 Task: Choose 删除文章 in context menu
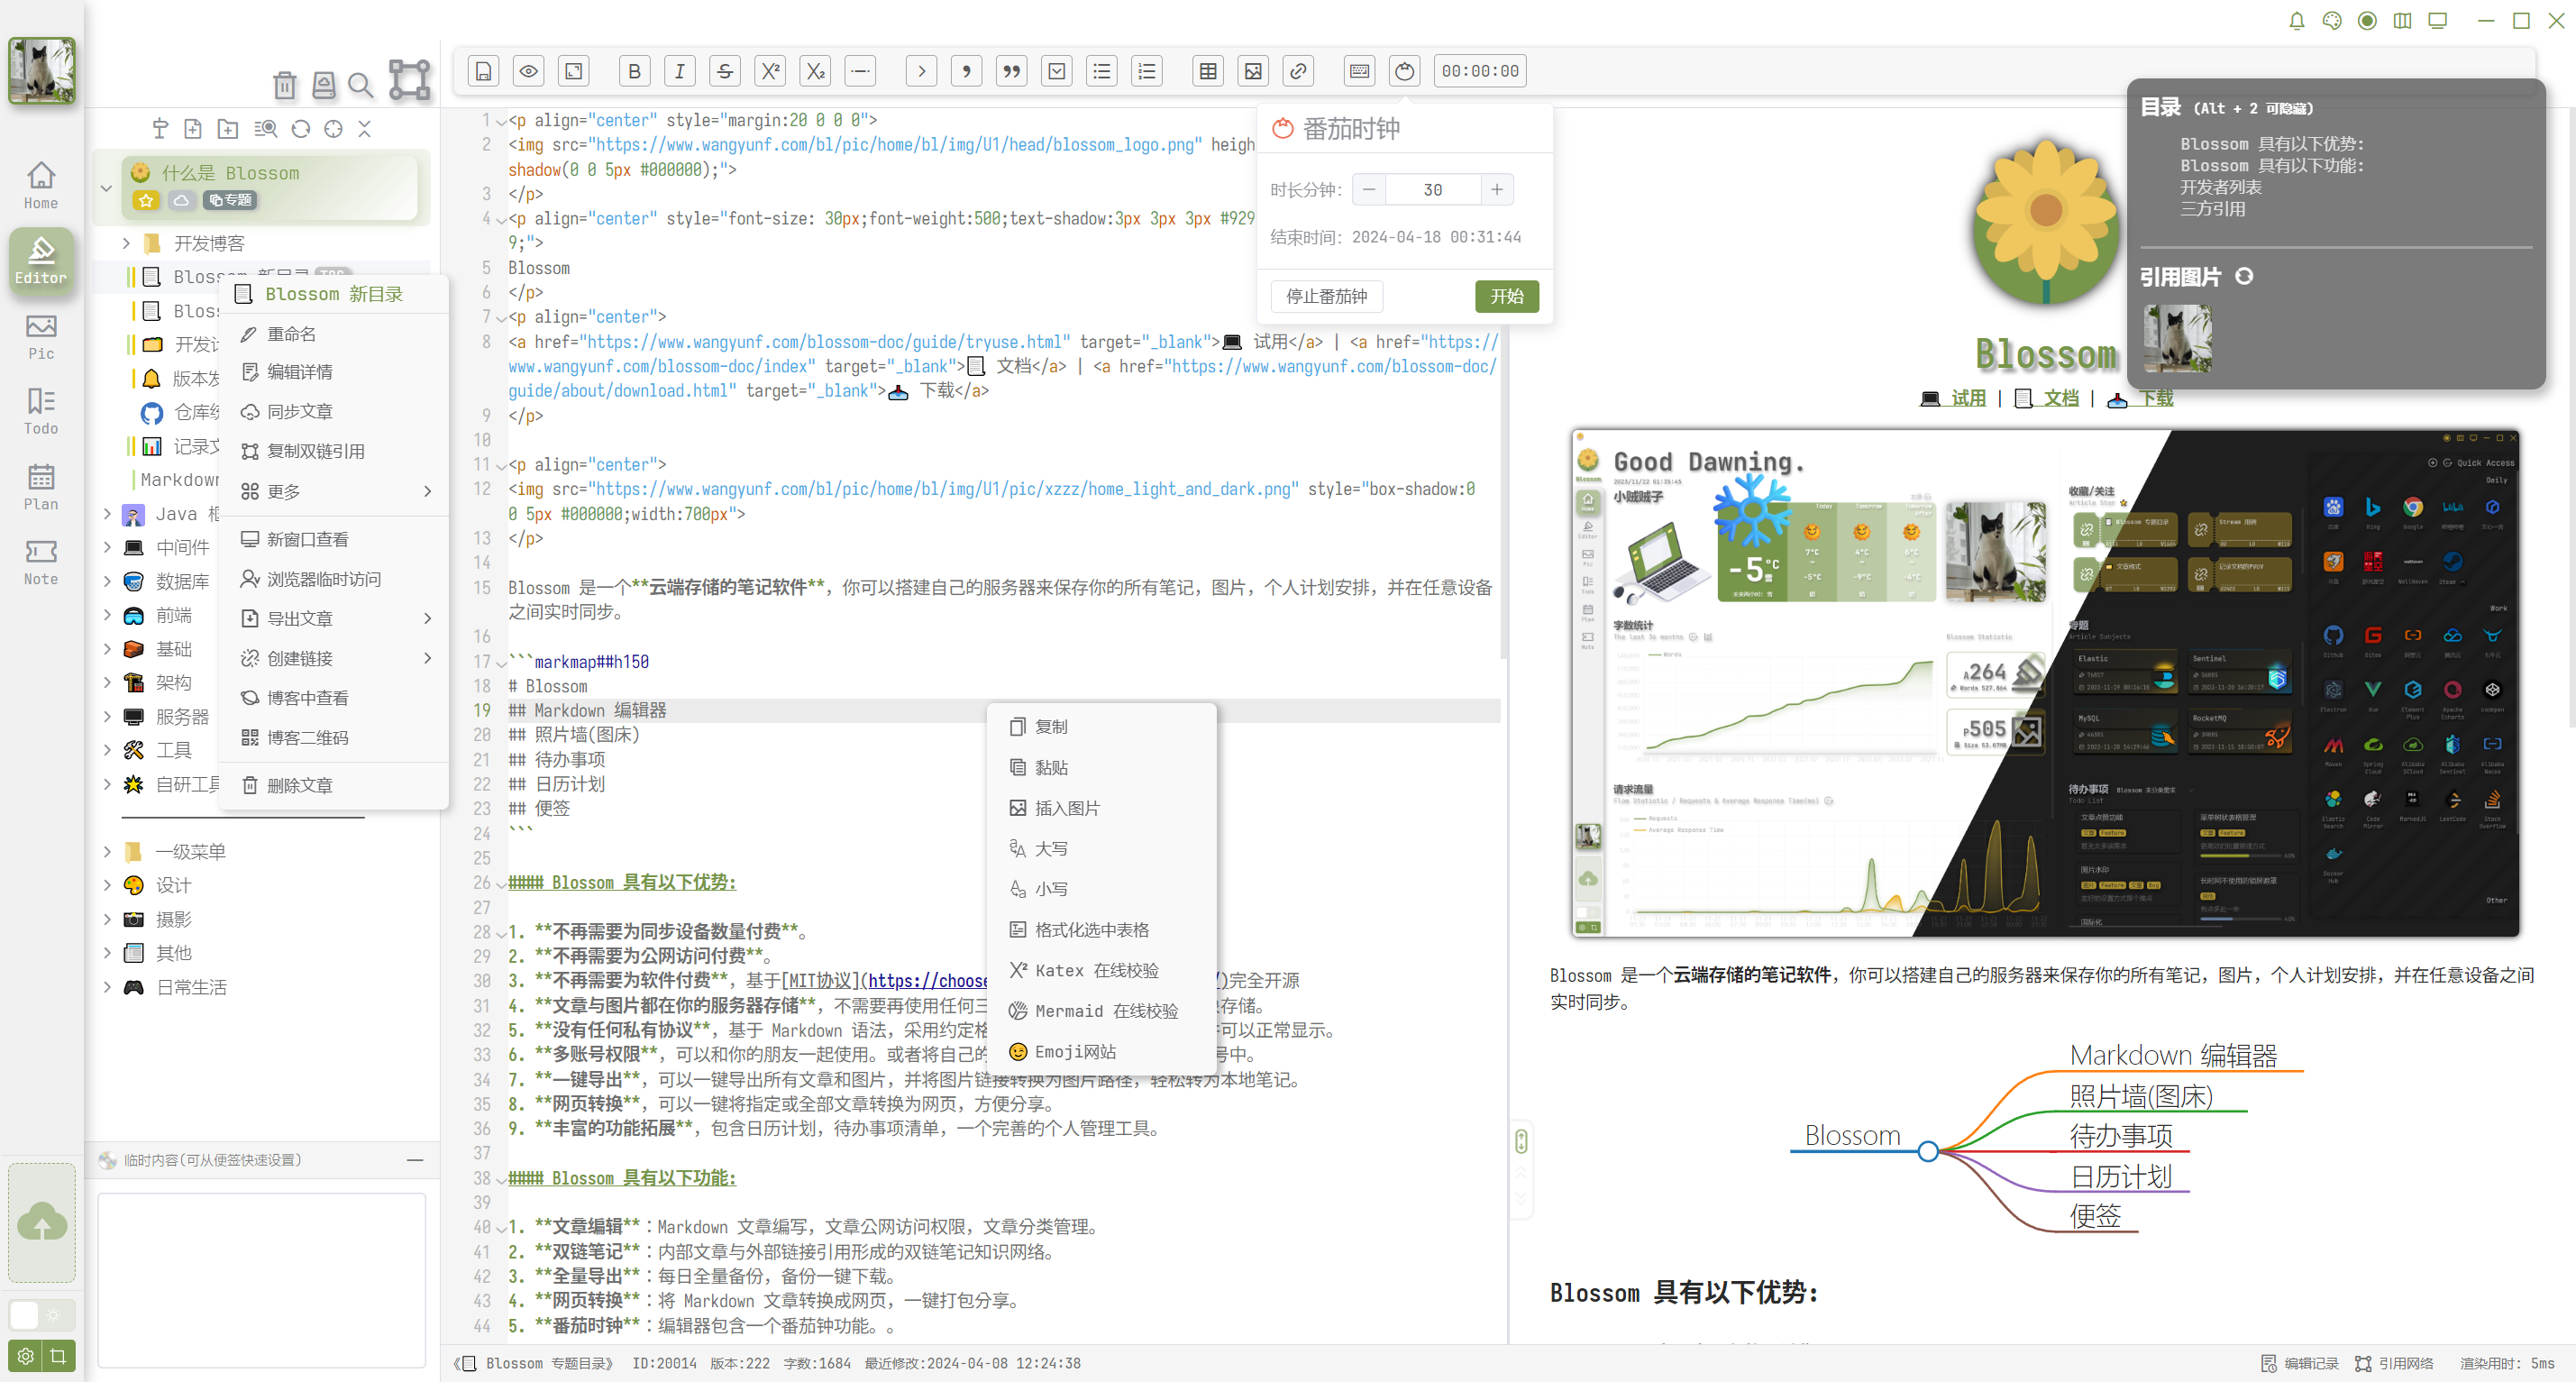point(299,785)
